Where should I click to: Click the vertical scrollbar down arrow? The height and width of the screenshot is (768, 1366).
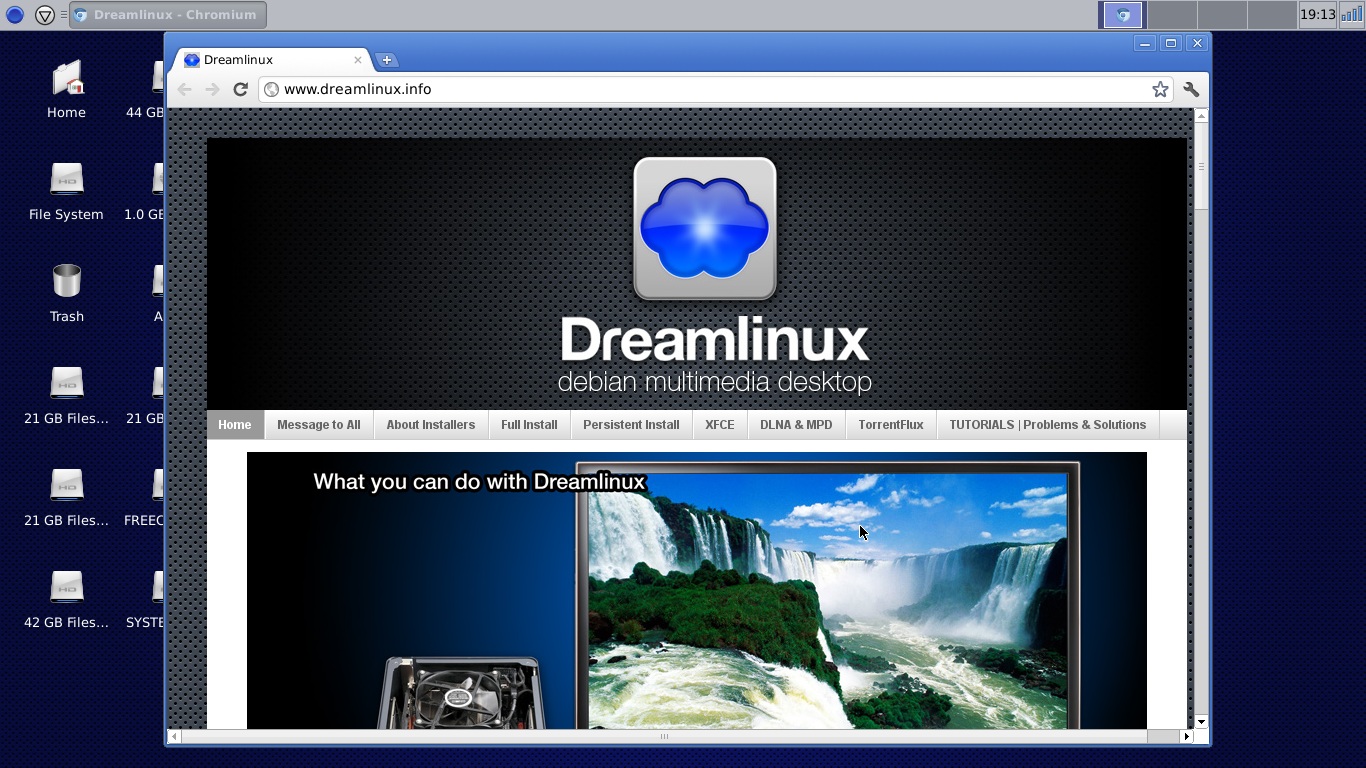[1202, 722]
